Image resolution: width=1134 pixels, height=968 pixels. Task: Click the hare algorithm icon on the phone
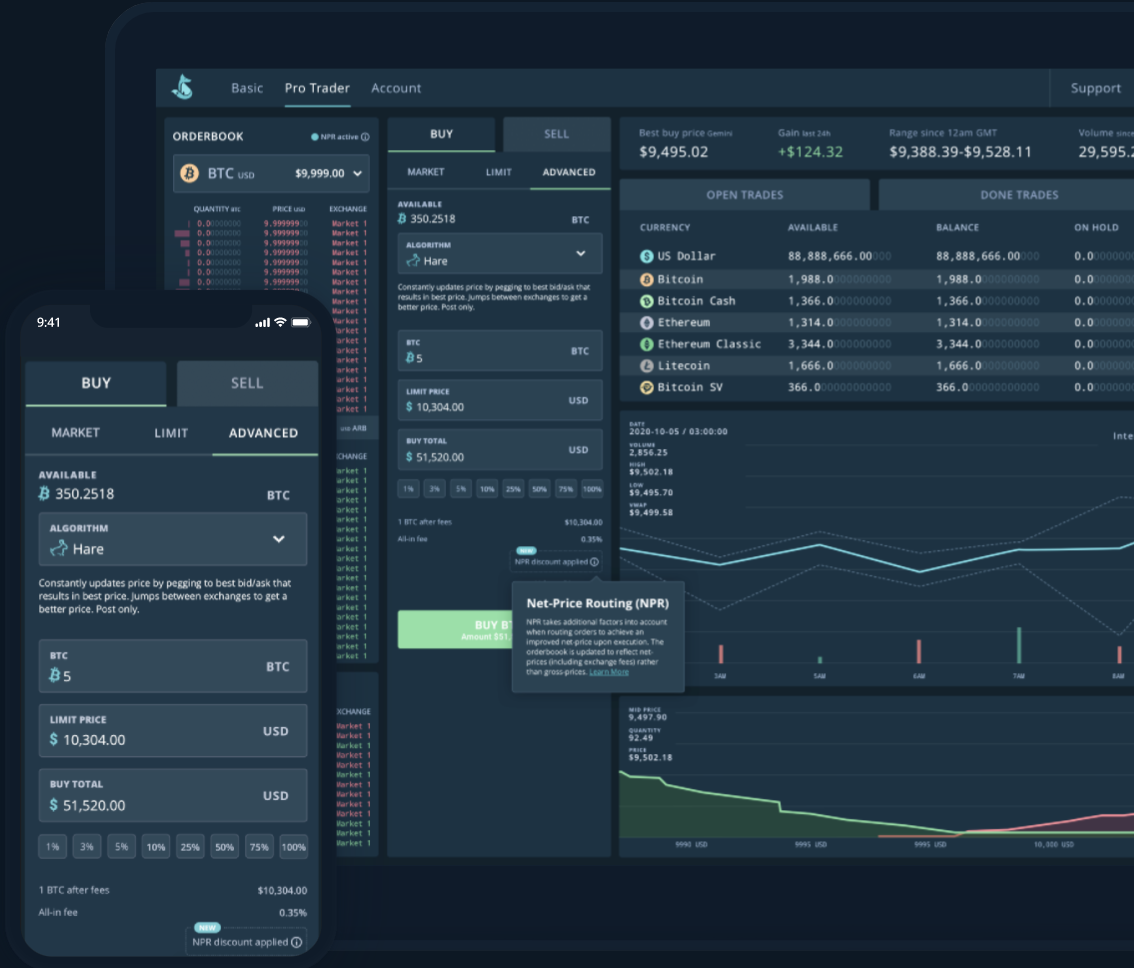(59, 548)
